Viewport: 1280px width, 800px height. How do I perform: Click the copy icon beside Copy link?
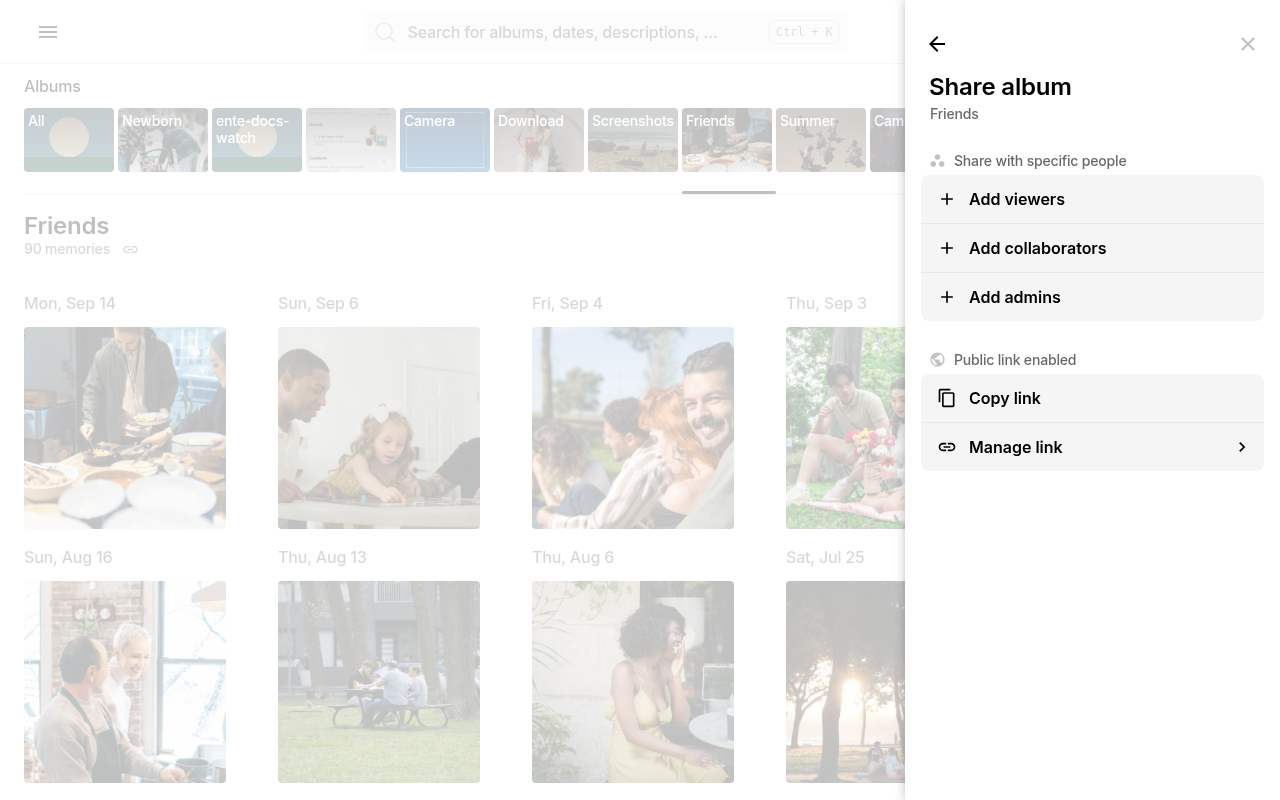point(947,398)
